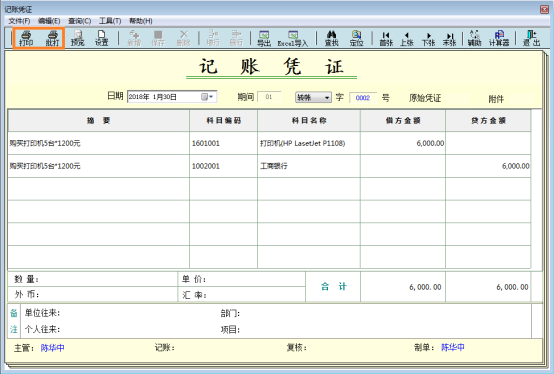Click the voucher number field 0002
Image resolution: width=554 pixels, height=374 pixels.
point(363,98)
